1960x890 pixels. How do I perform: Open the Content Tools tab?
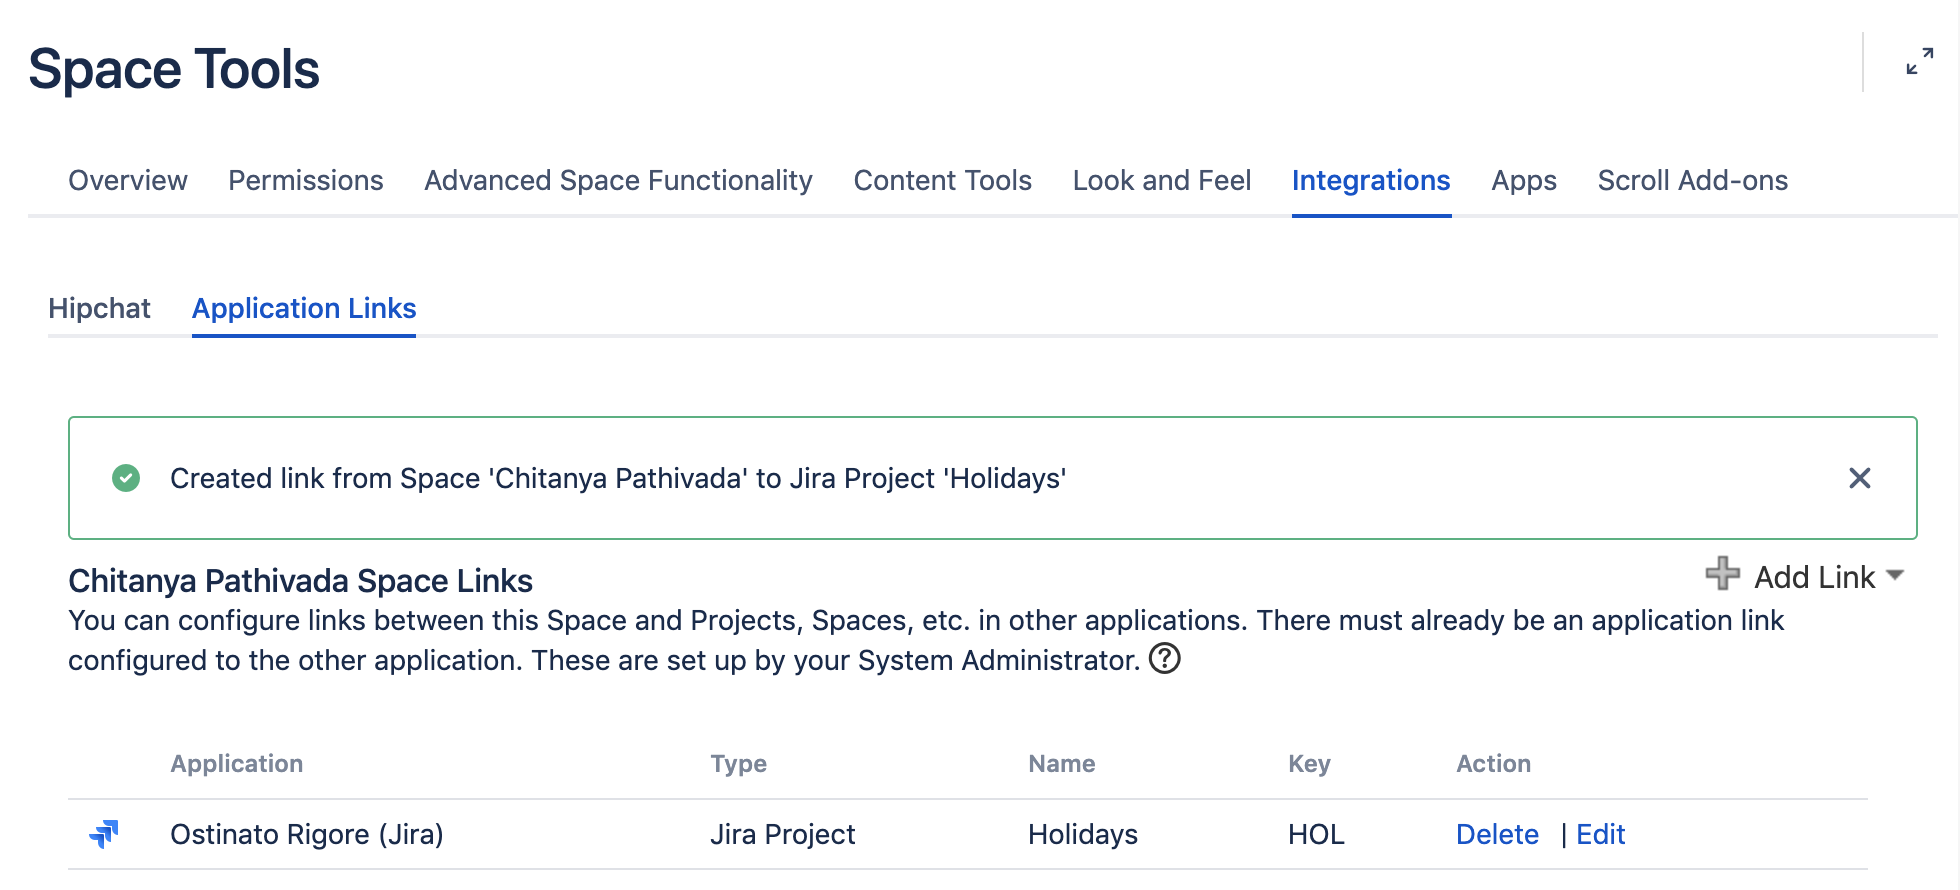pos(942,180)
